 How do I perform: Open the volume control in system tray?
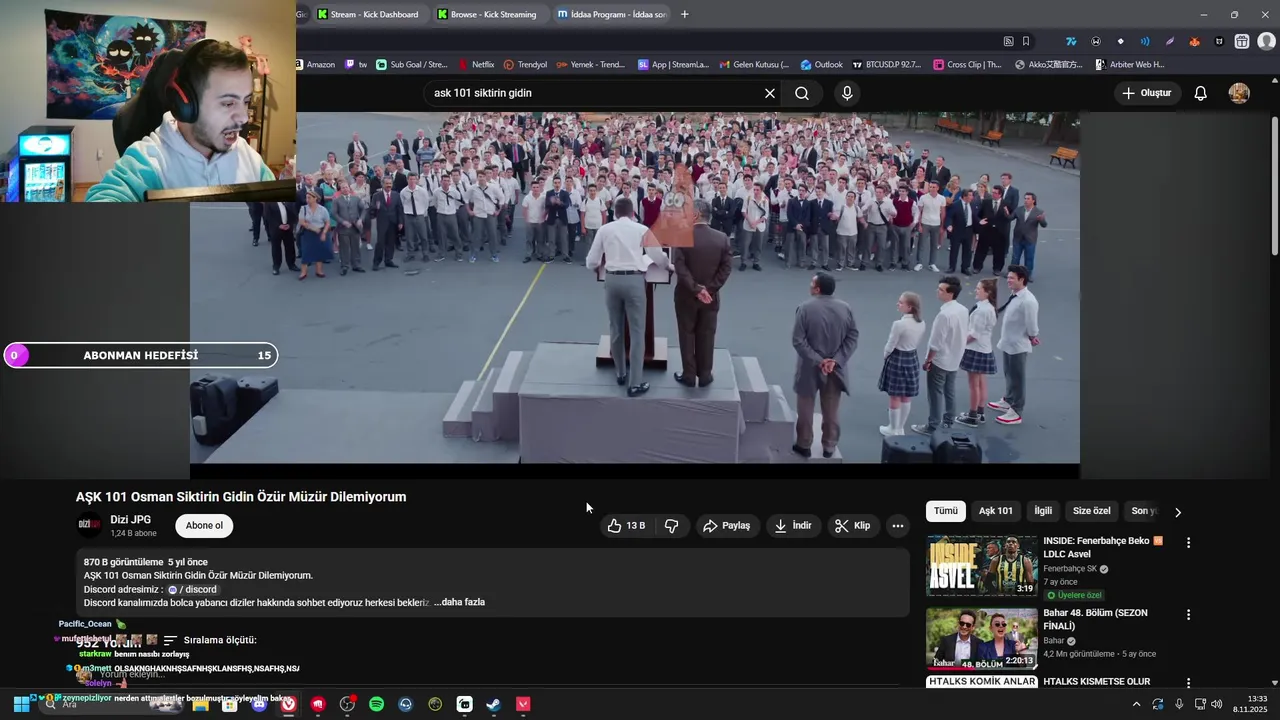(1217, 704)
